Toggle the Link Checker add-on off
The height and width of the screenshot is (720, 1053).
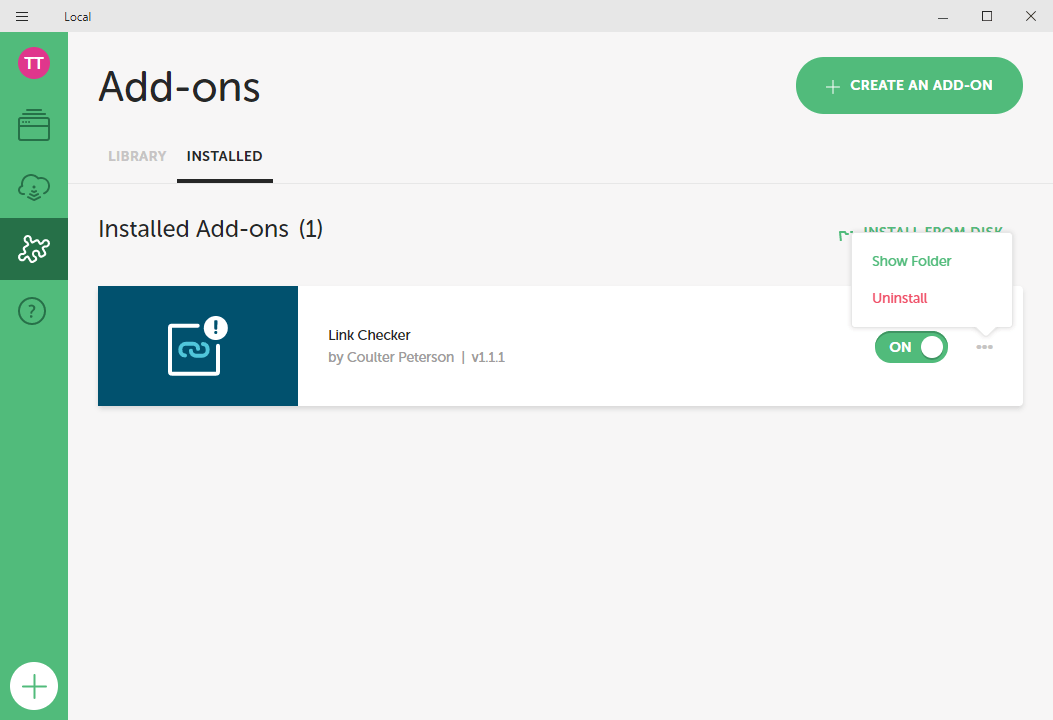[911, 347]
